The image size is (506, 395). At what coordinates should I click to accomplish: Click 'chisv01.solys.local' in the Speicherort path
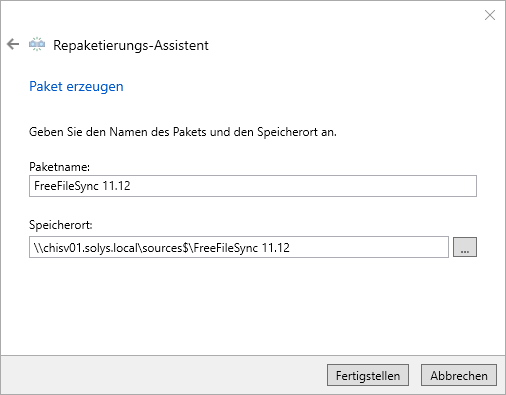click(x=91, y=248)
